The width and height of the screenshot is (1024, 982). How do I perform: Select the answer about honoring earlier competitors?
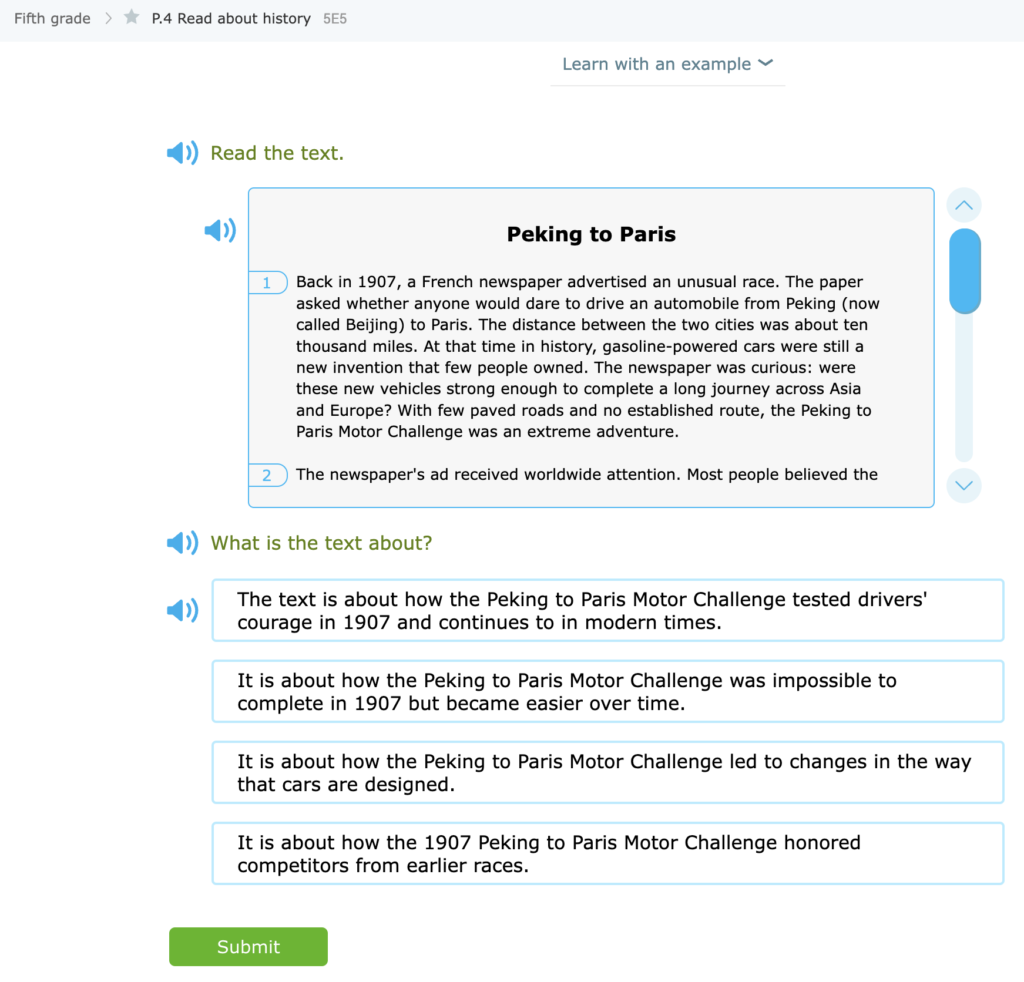pyautogui.click(x=606, y=853)
